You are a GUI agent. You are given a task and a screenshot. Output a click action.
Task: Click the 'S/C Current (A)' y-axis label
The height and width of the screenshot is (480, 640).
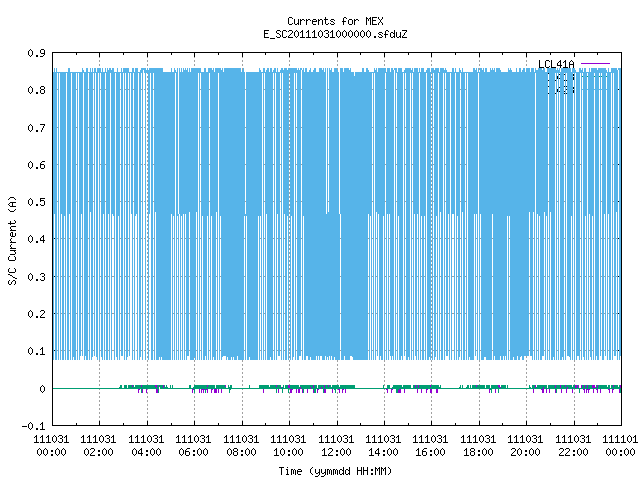[13, 240]
